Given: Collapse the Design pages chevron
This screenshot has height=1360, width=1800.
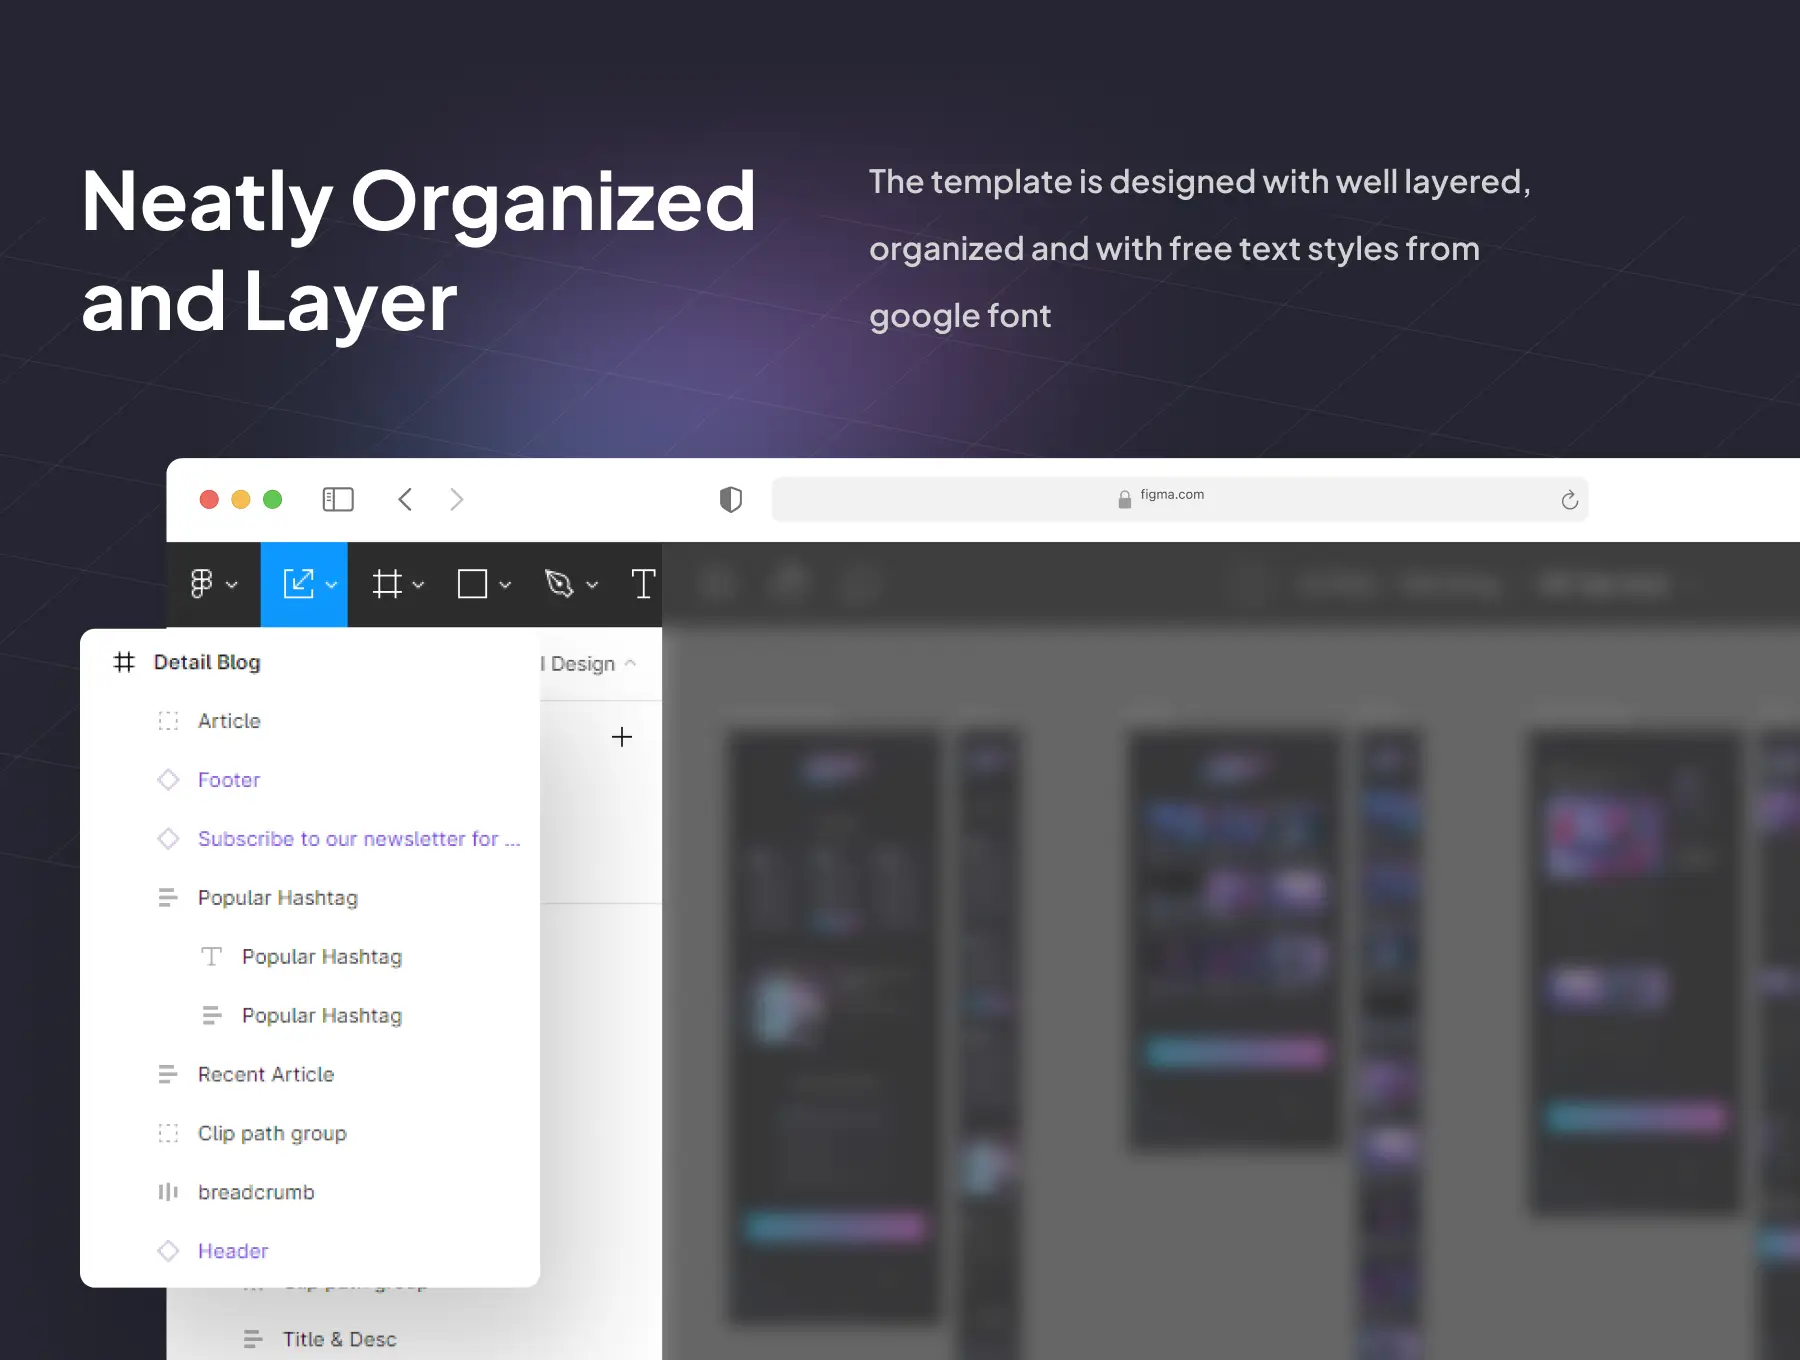Looking at the screenshot, I should pos(630,664).
